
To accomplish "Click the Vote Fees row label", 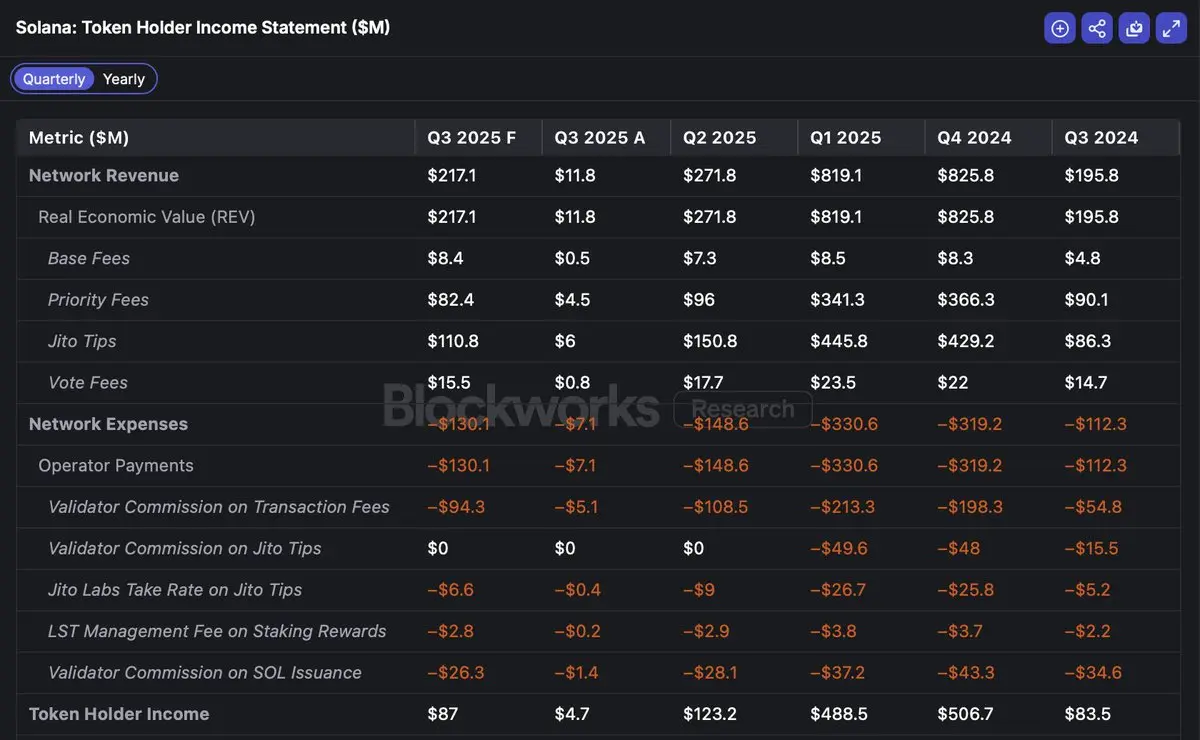I will coord(88,382).
